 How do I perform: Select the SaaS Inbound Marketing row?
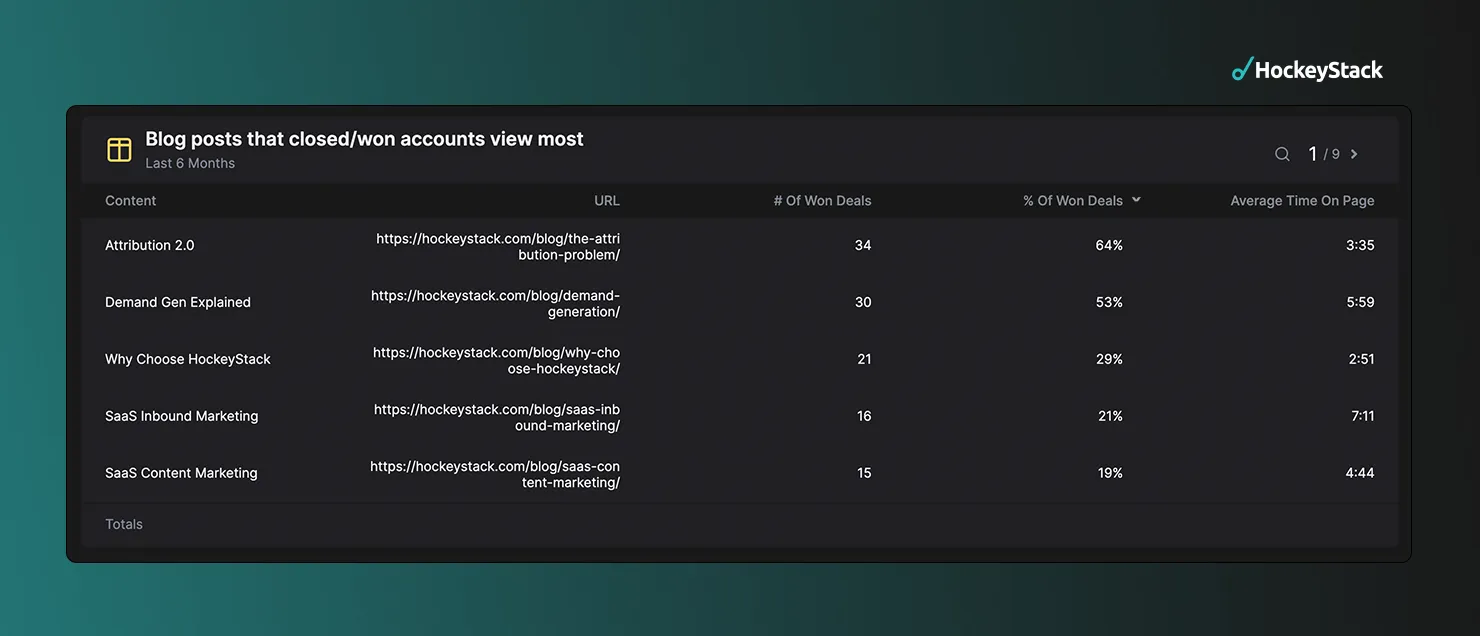coord(740,417)
